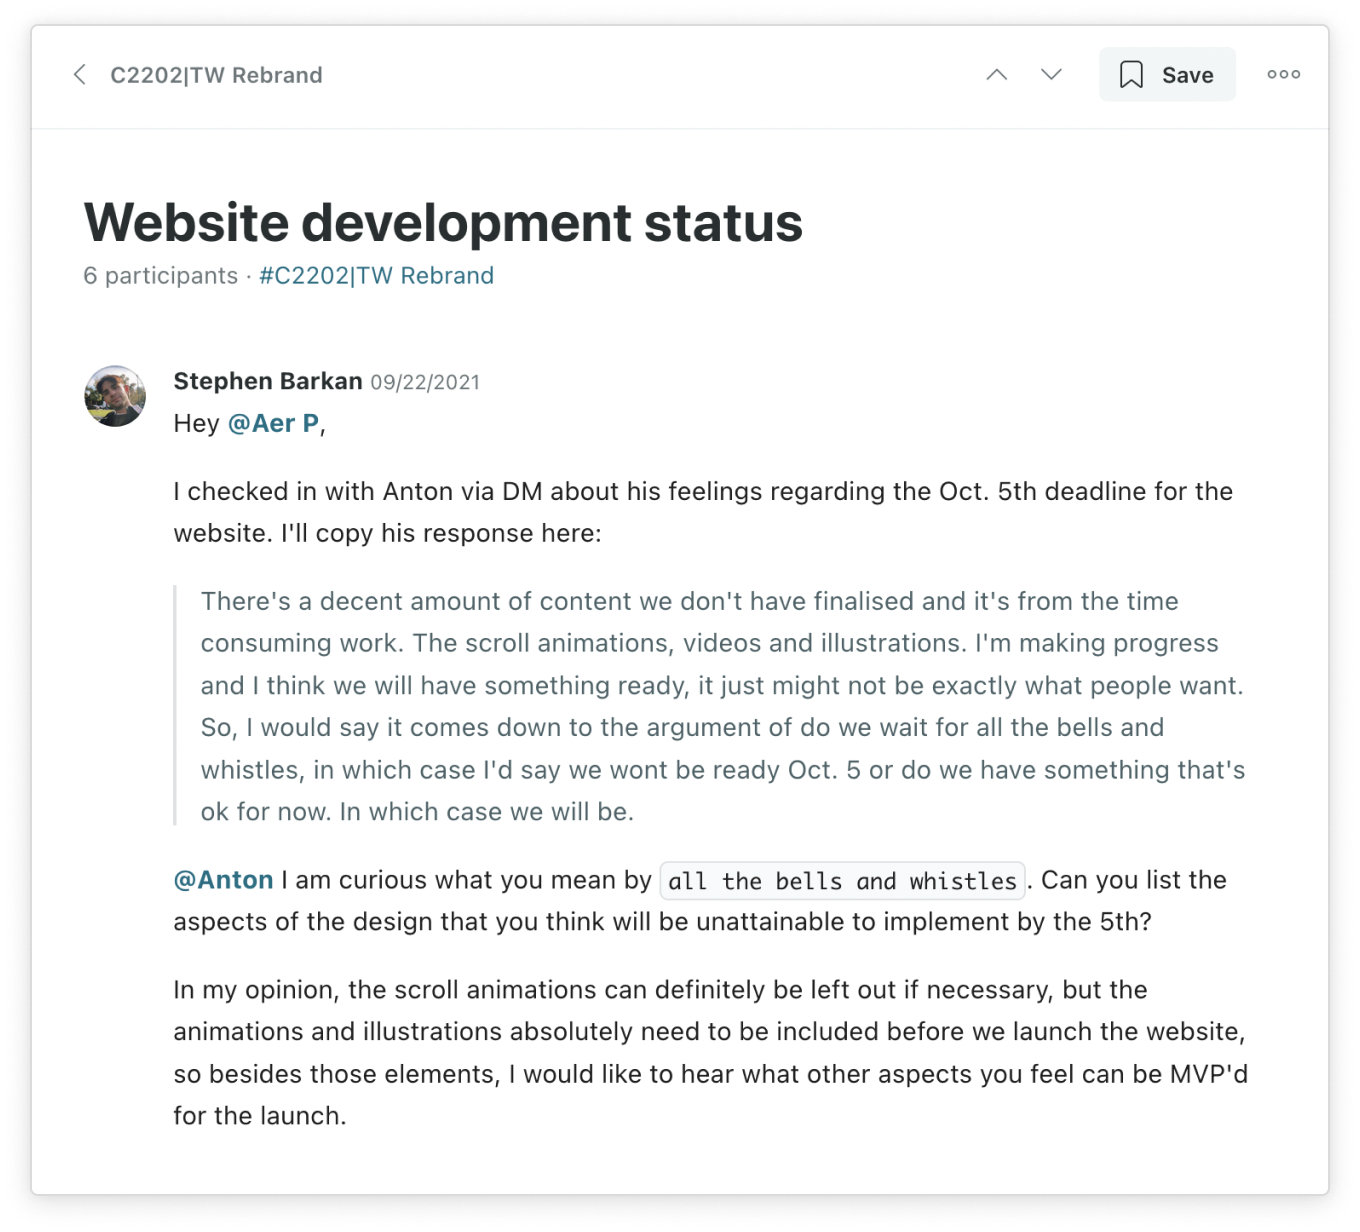The image size is (1360, 1232).
Task: Click the 6 participants label
Action: (x=161, y=276)
